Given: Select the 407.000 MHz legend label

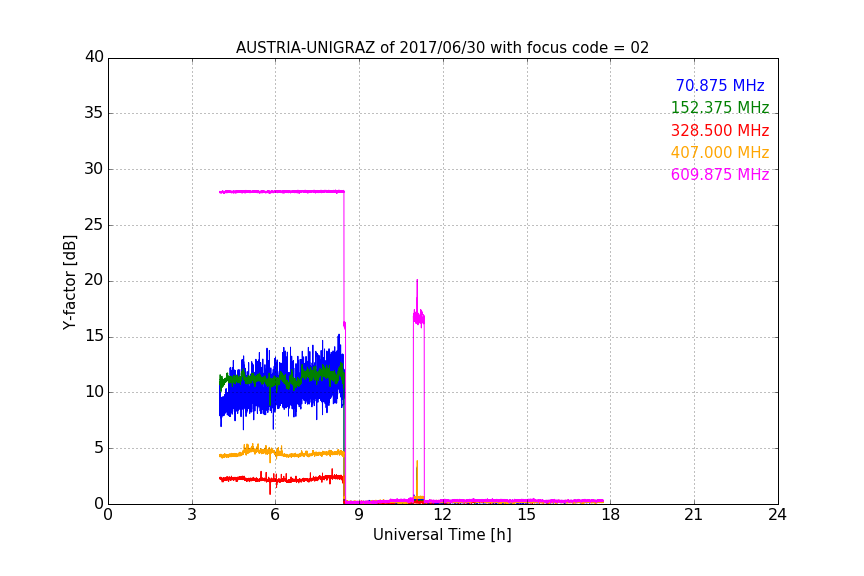Looking at the screenshot, I should (x=720, y=153).
